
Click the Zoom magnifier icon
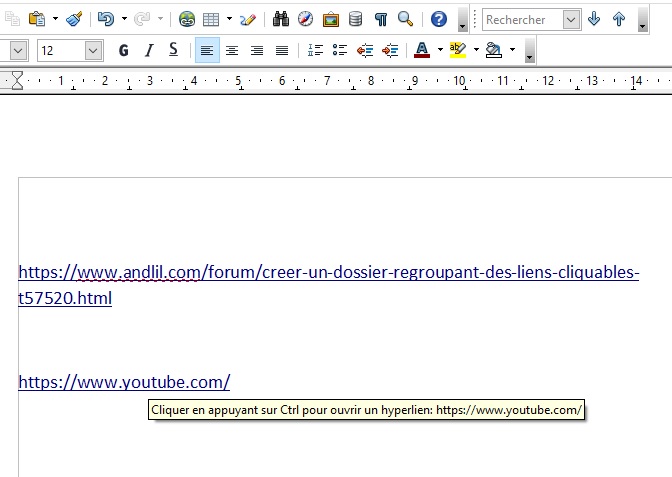coord(405,19)
